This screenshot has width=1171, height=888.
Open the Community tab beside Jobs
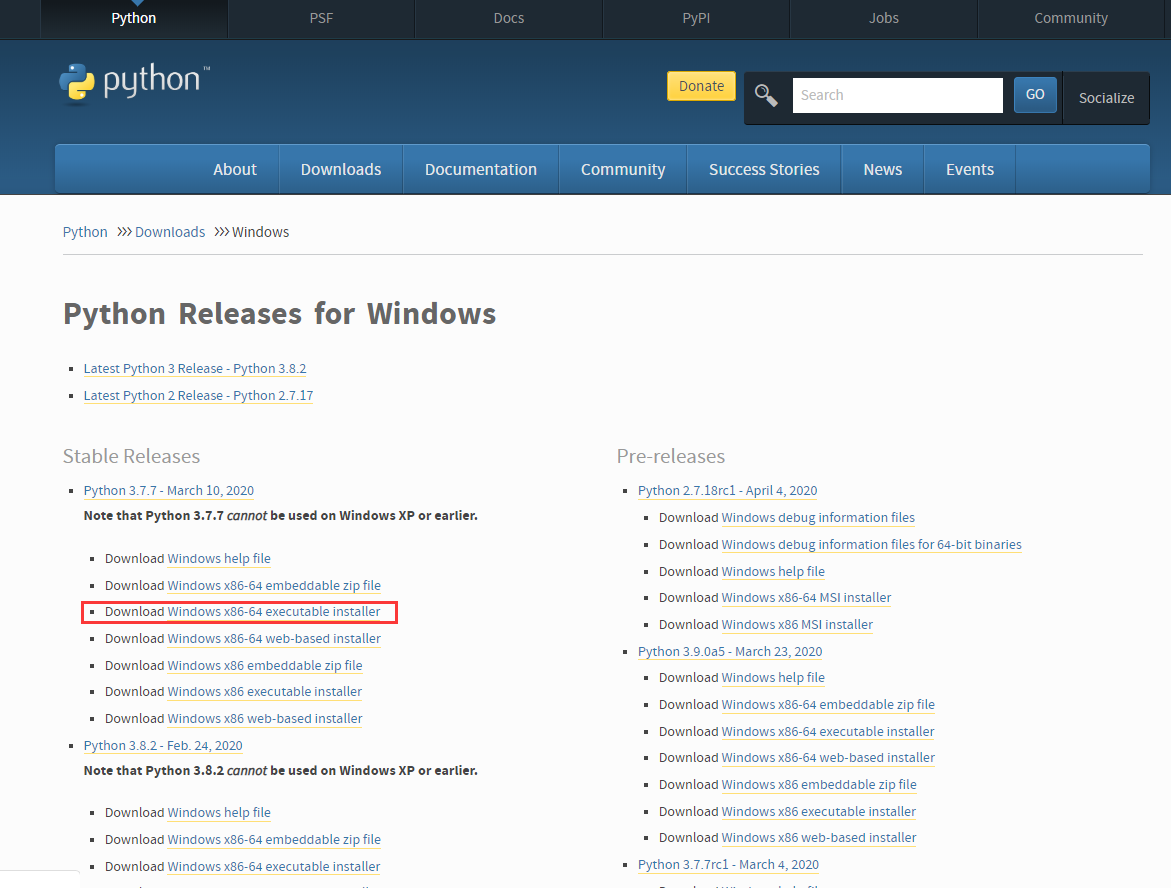coord(1071,18)
